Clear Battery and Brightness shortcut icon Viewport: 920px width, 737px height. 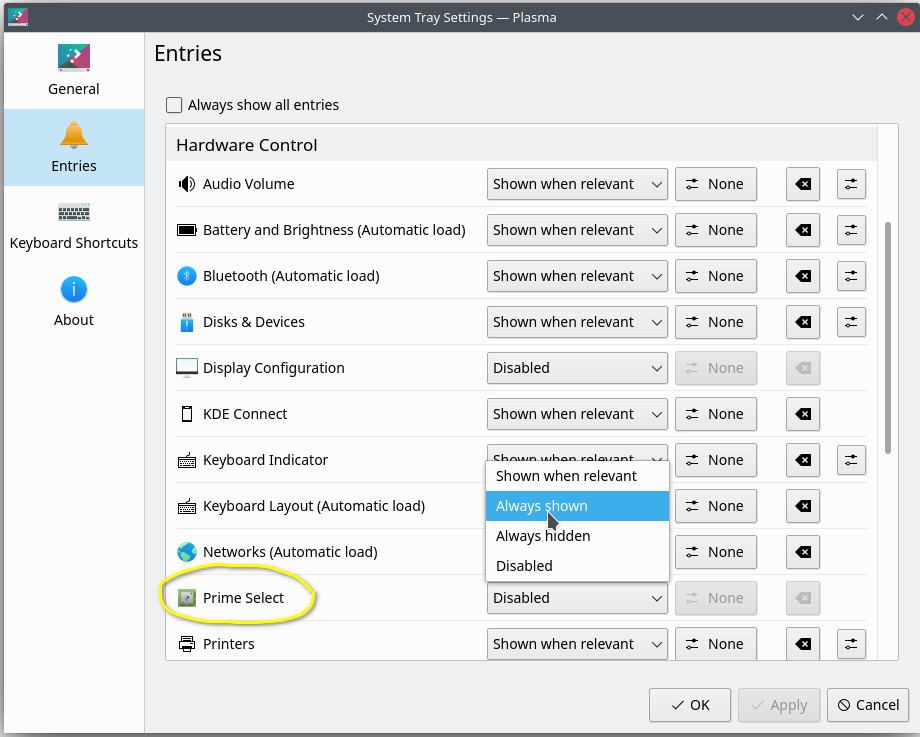803,230
